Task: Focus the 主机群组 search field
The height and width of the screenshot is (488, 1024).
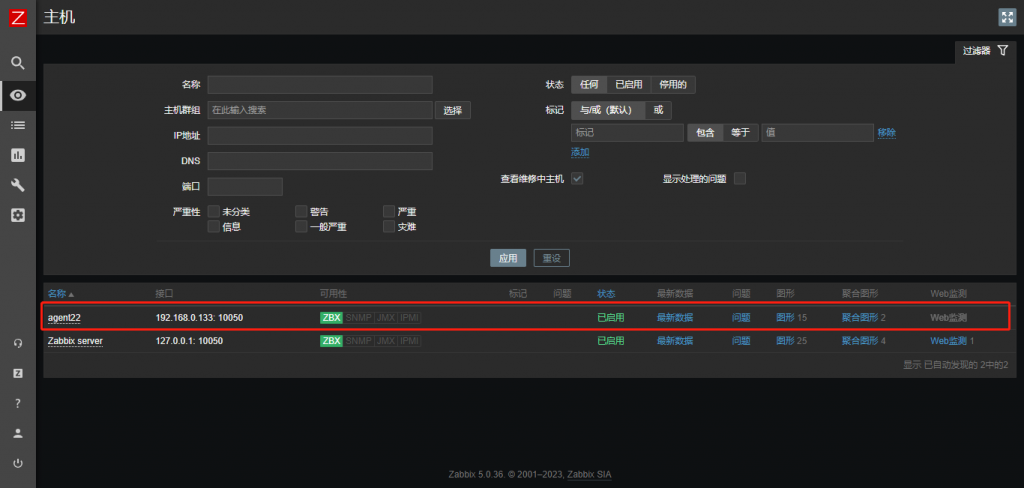Action: pos(320,110)
